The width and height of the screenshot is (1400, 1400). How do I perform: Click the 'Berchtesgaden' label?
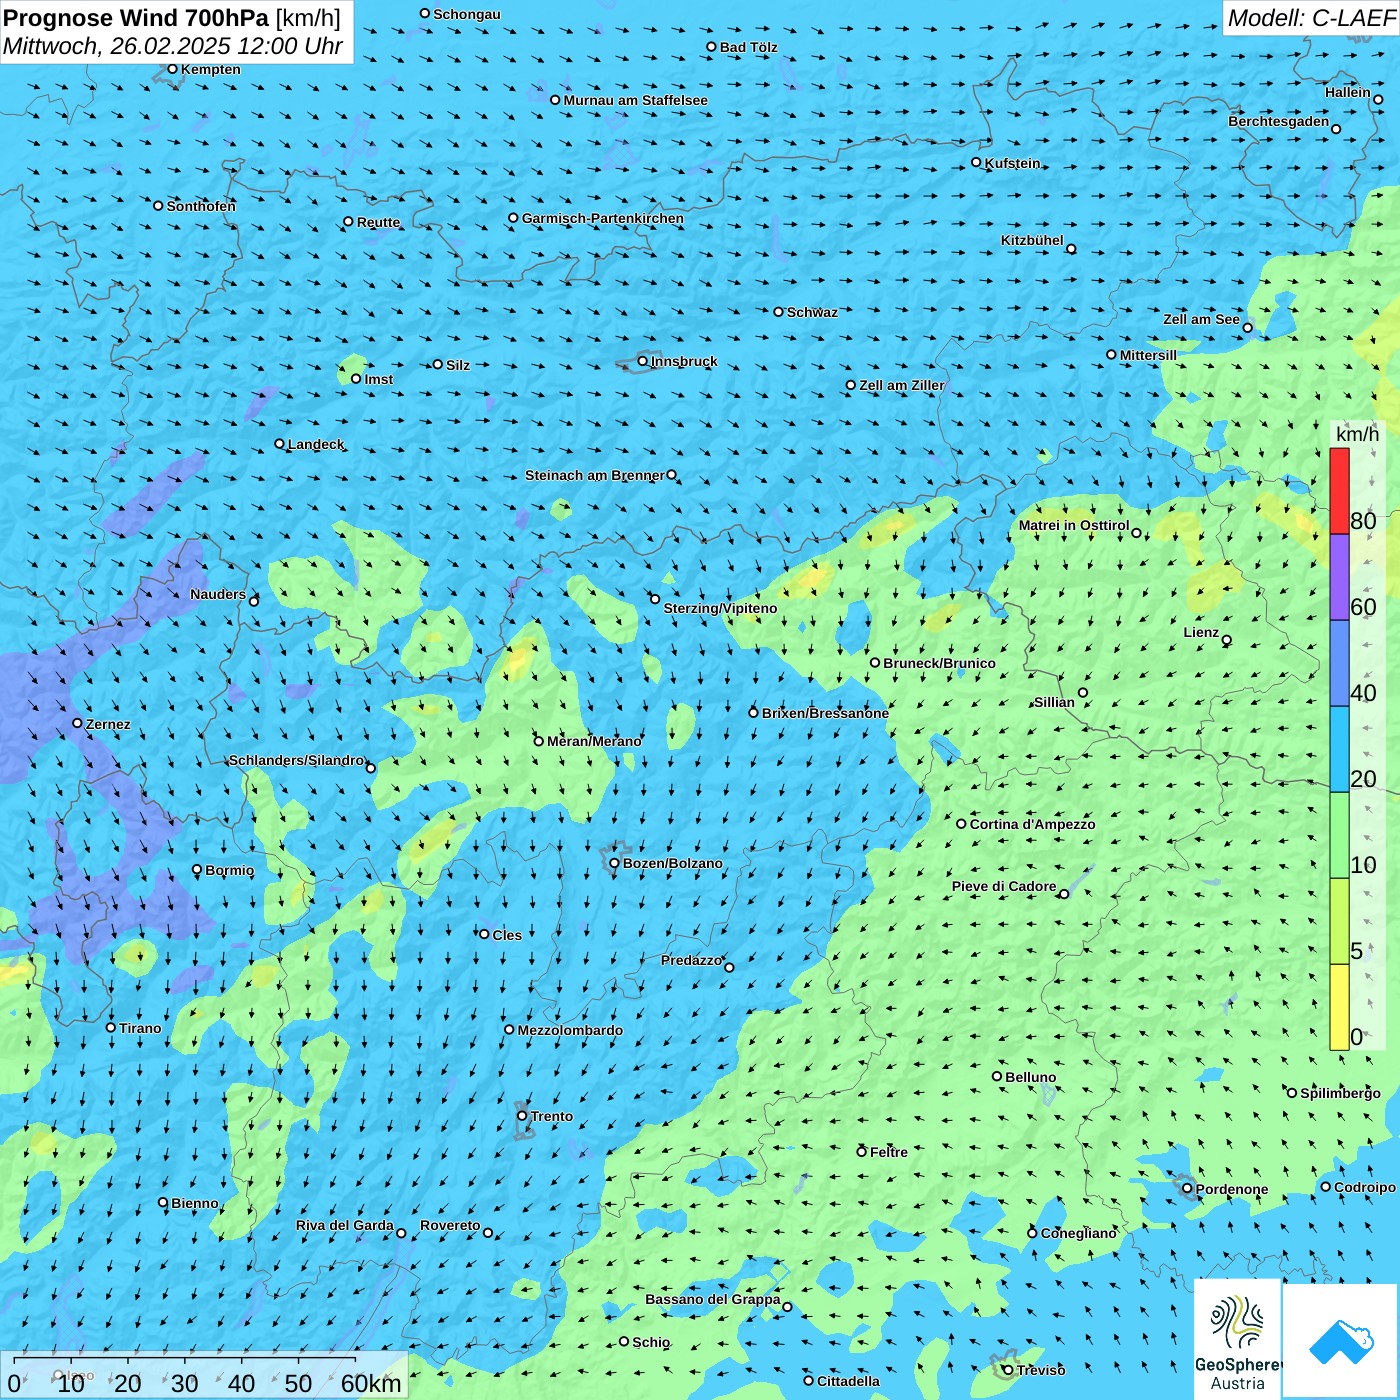pos(1279,121)
